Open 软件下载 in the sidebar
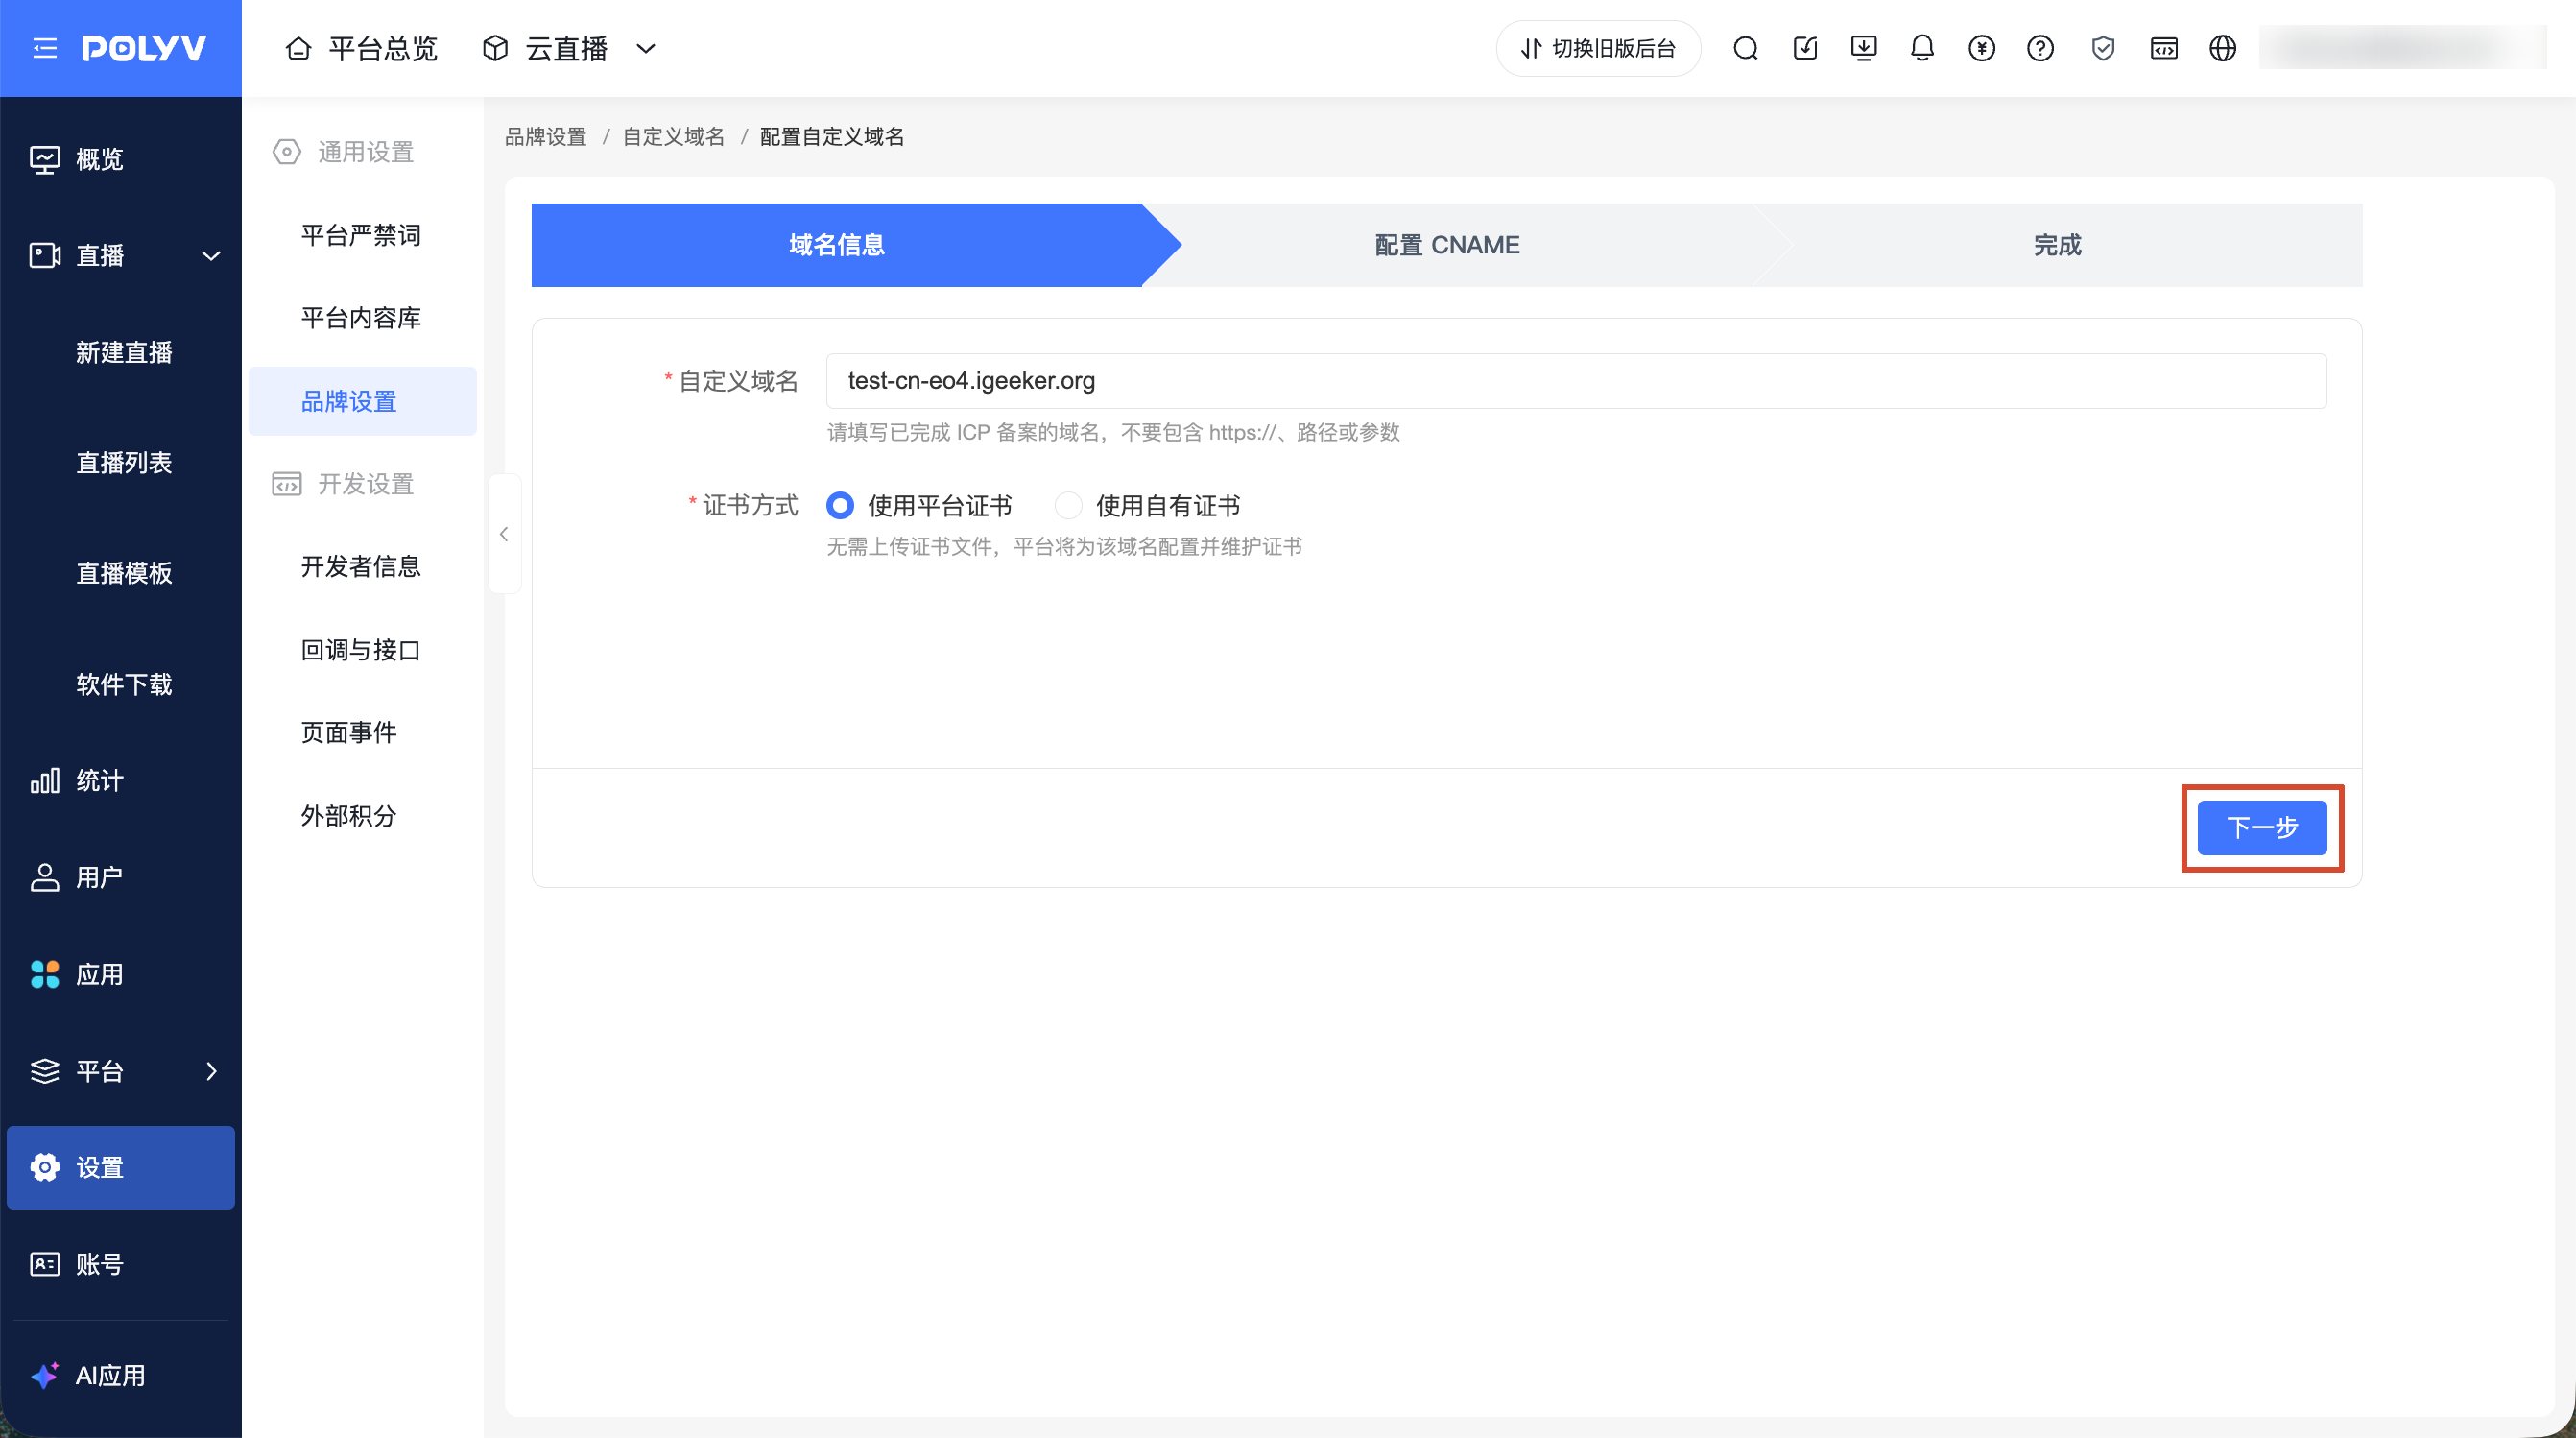 [x=124, y=684]
